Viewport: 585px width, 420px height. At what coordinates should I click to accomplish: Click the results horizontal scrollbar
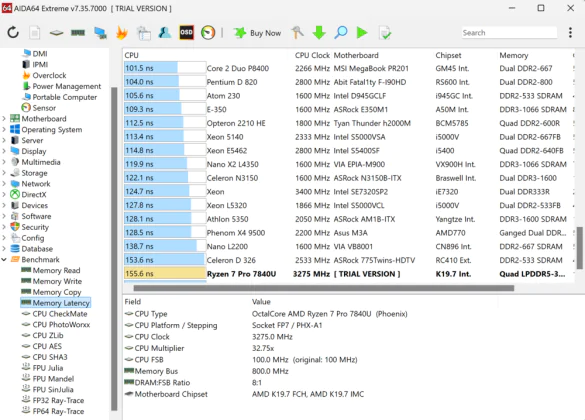coord(324,288)
